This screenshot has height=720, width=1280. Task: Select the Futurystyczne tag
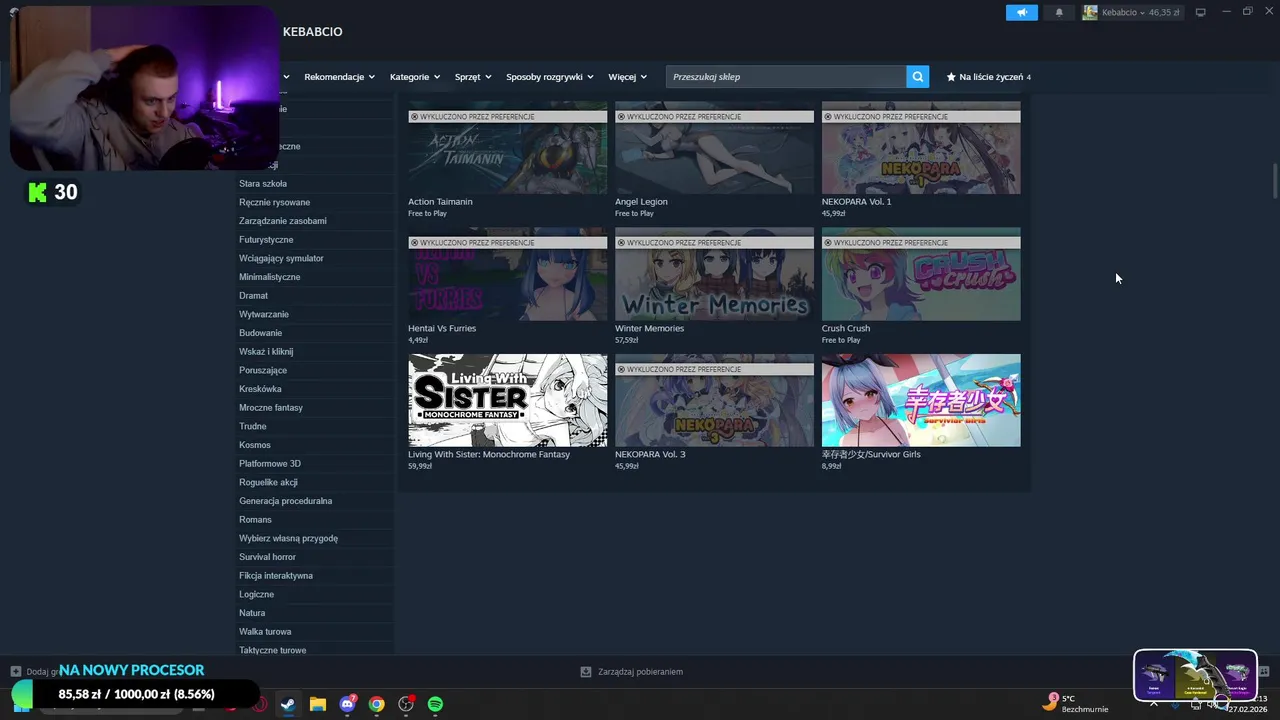click(x=266, y=240)
